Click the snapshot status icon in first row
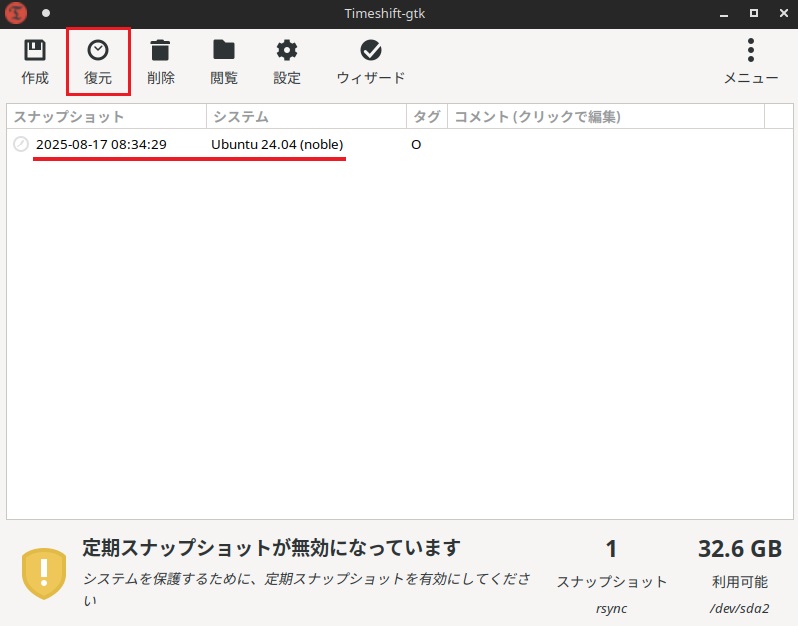 pyautogui.click(x=21, y=145)
